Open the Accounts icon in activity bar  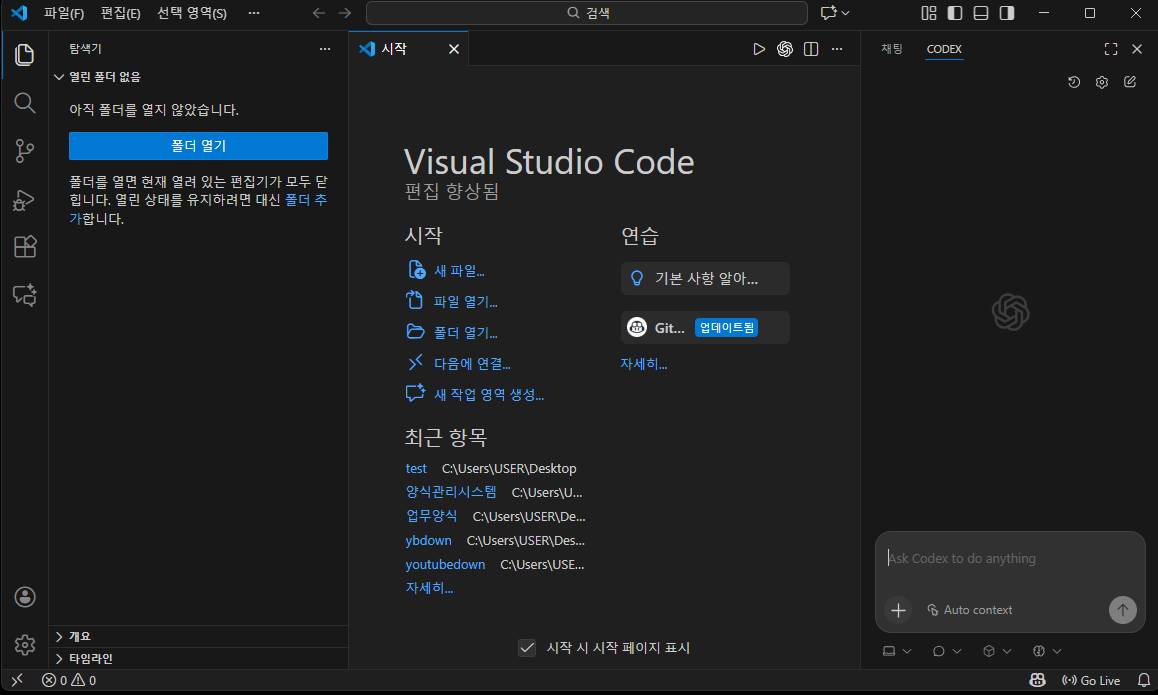click(24, 597)
